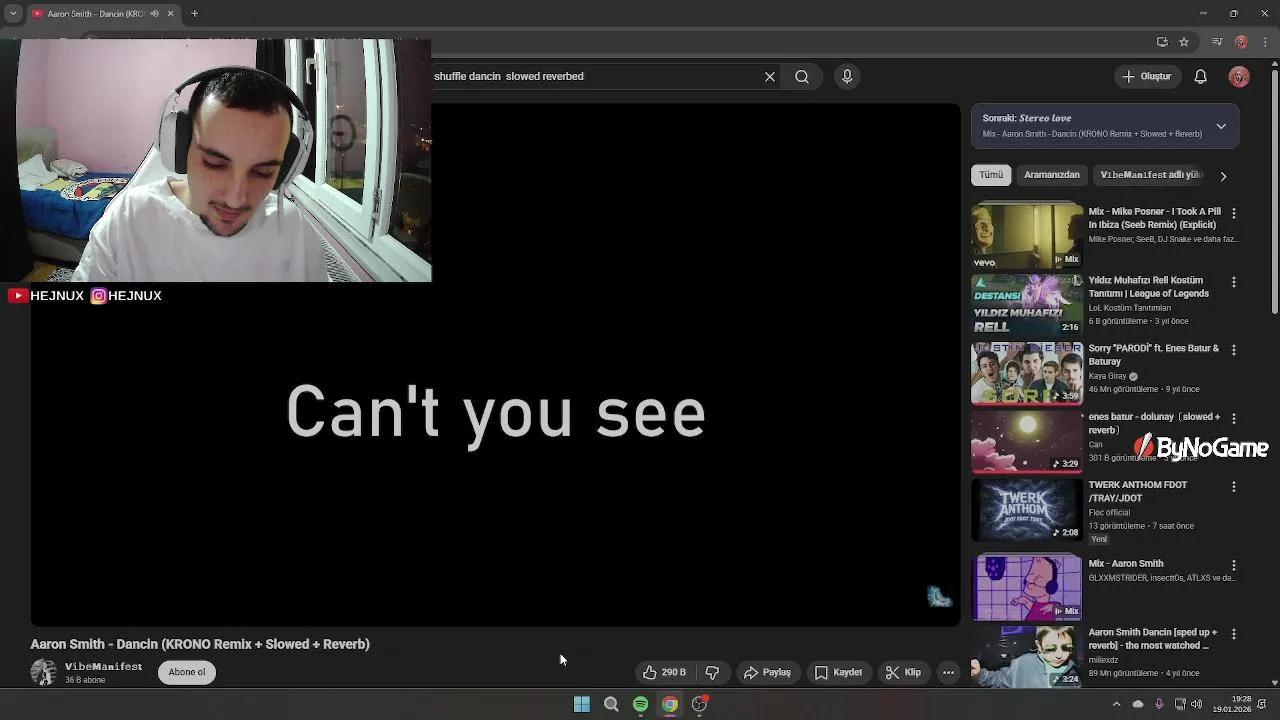Image resolution: width=1280 pixels, height=720 pixels.
Task: Open Mix - Aaron Smith thumbnail
Action: 1027,587
